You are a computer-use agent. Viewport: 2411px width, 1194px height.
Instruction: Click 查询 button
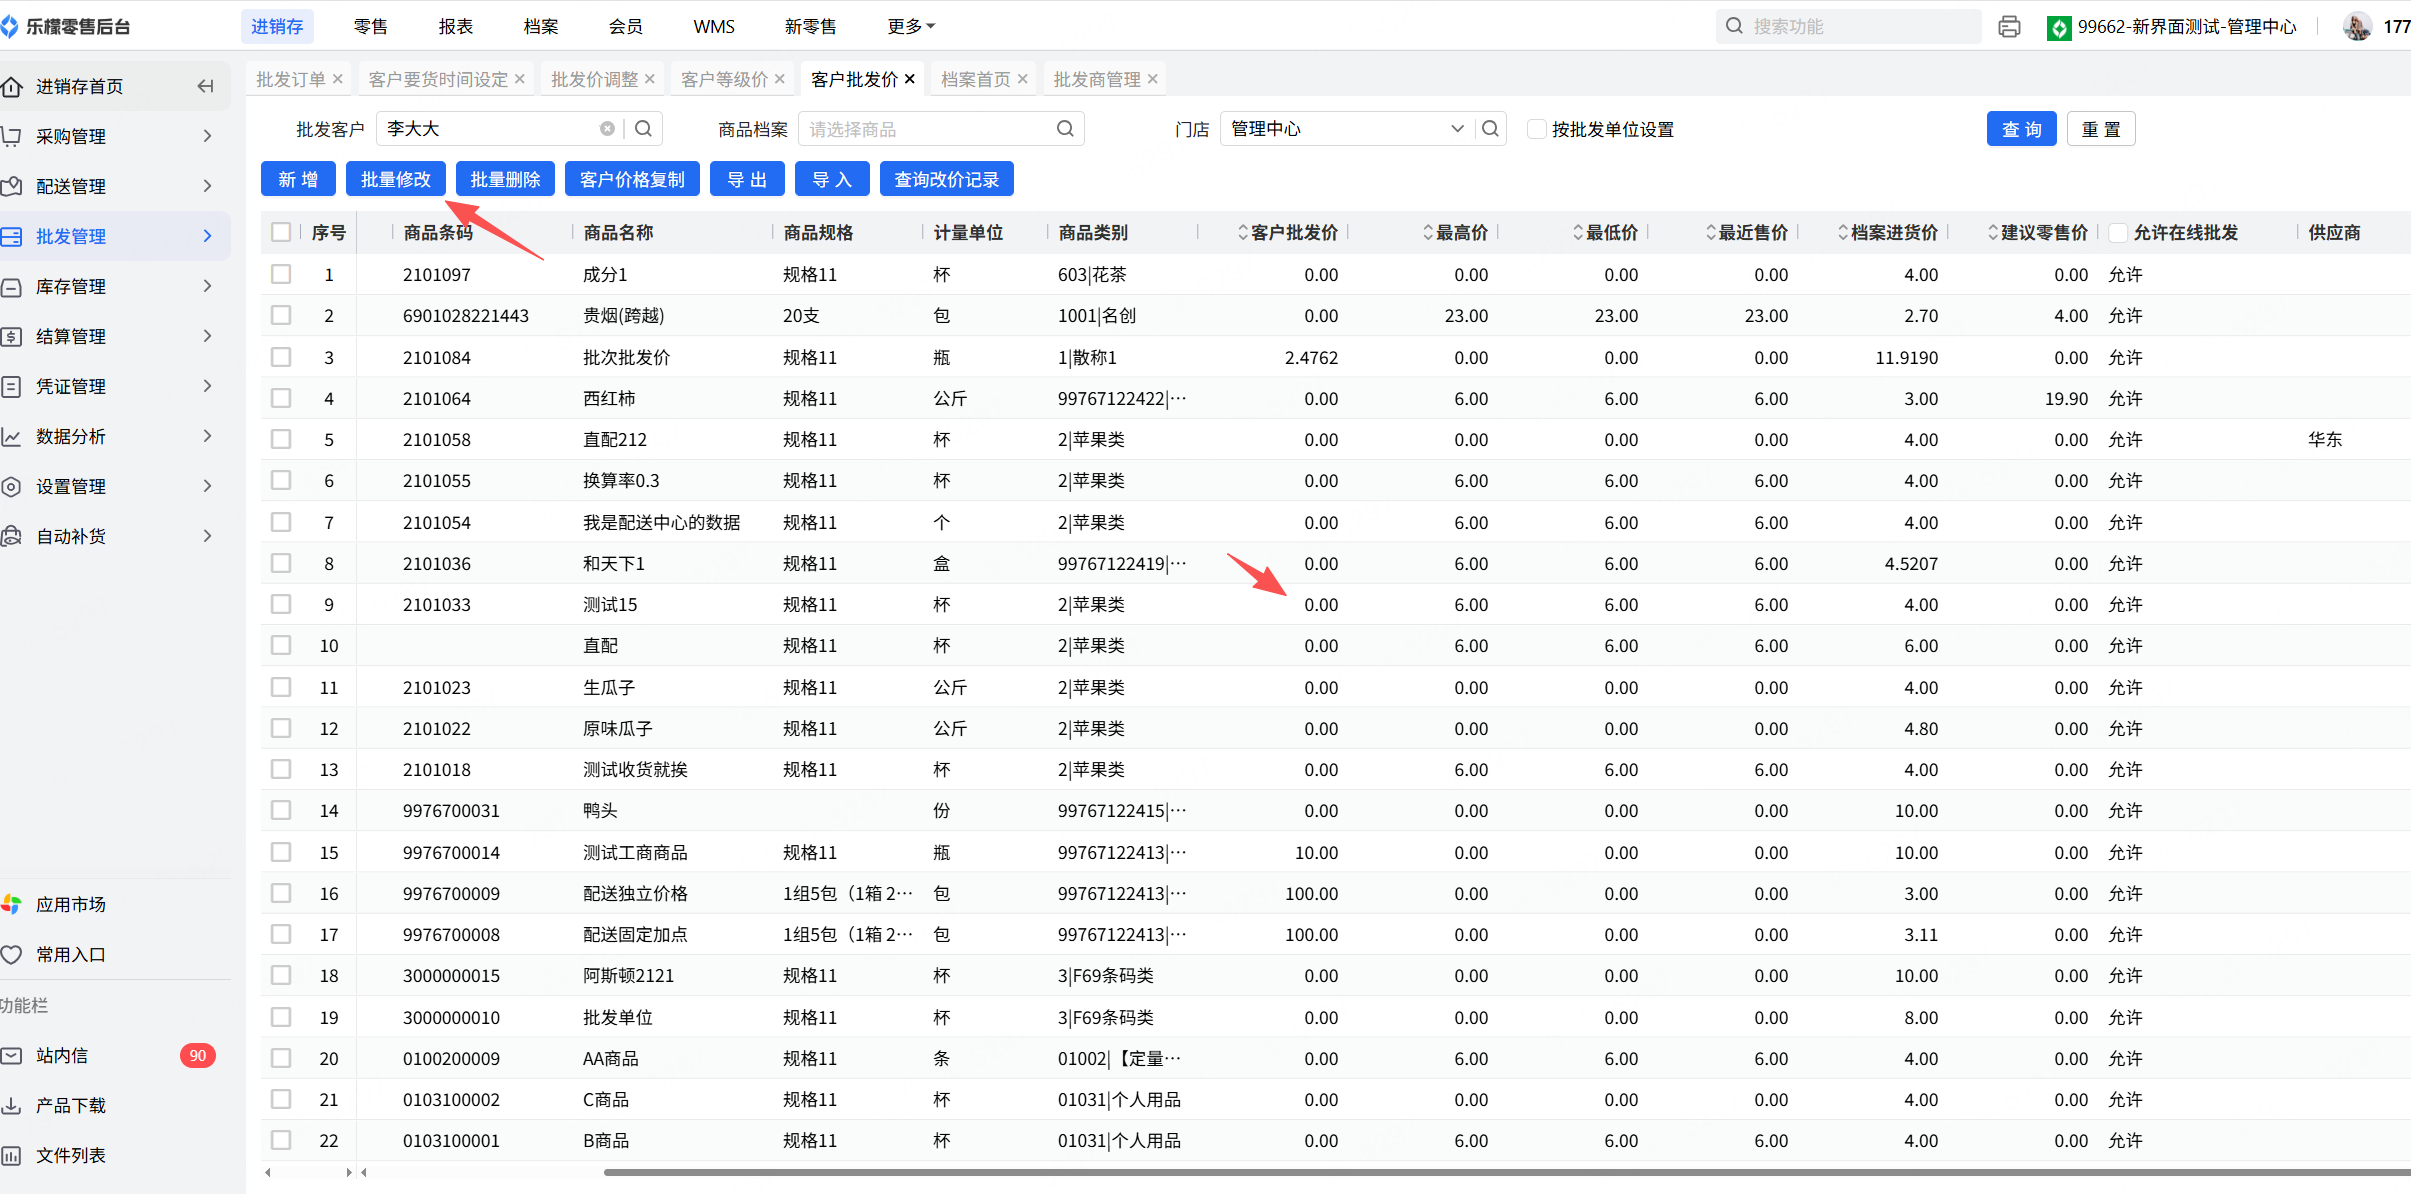2021,129
